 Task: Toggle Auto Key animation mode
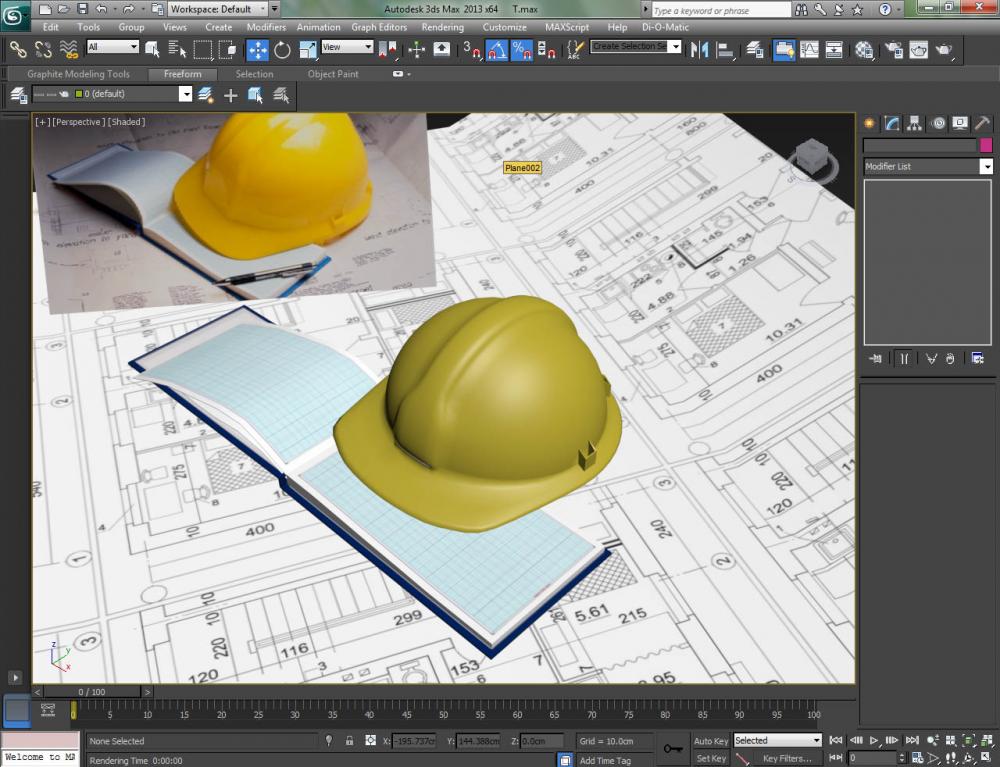click(711, 741)
